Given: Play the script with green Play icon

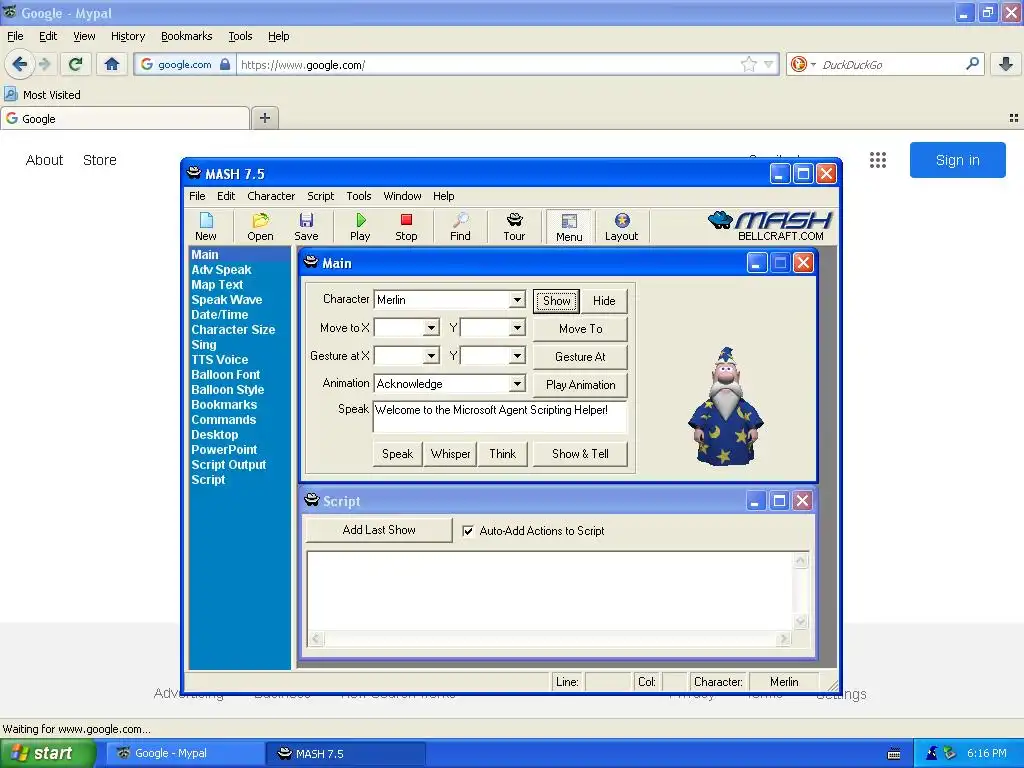Looking at the screenshot, I should point(360,227).
